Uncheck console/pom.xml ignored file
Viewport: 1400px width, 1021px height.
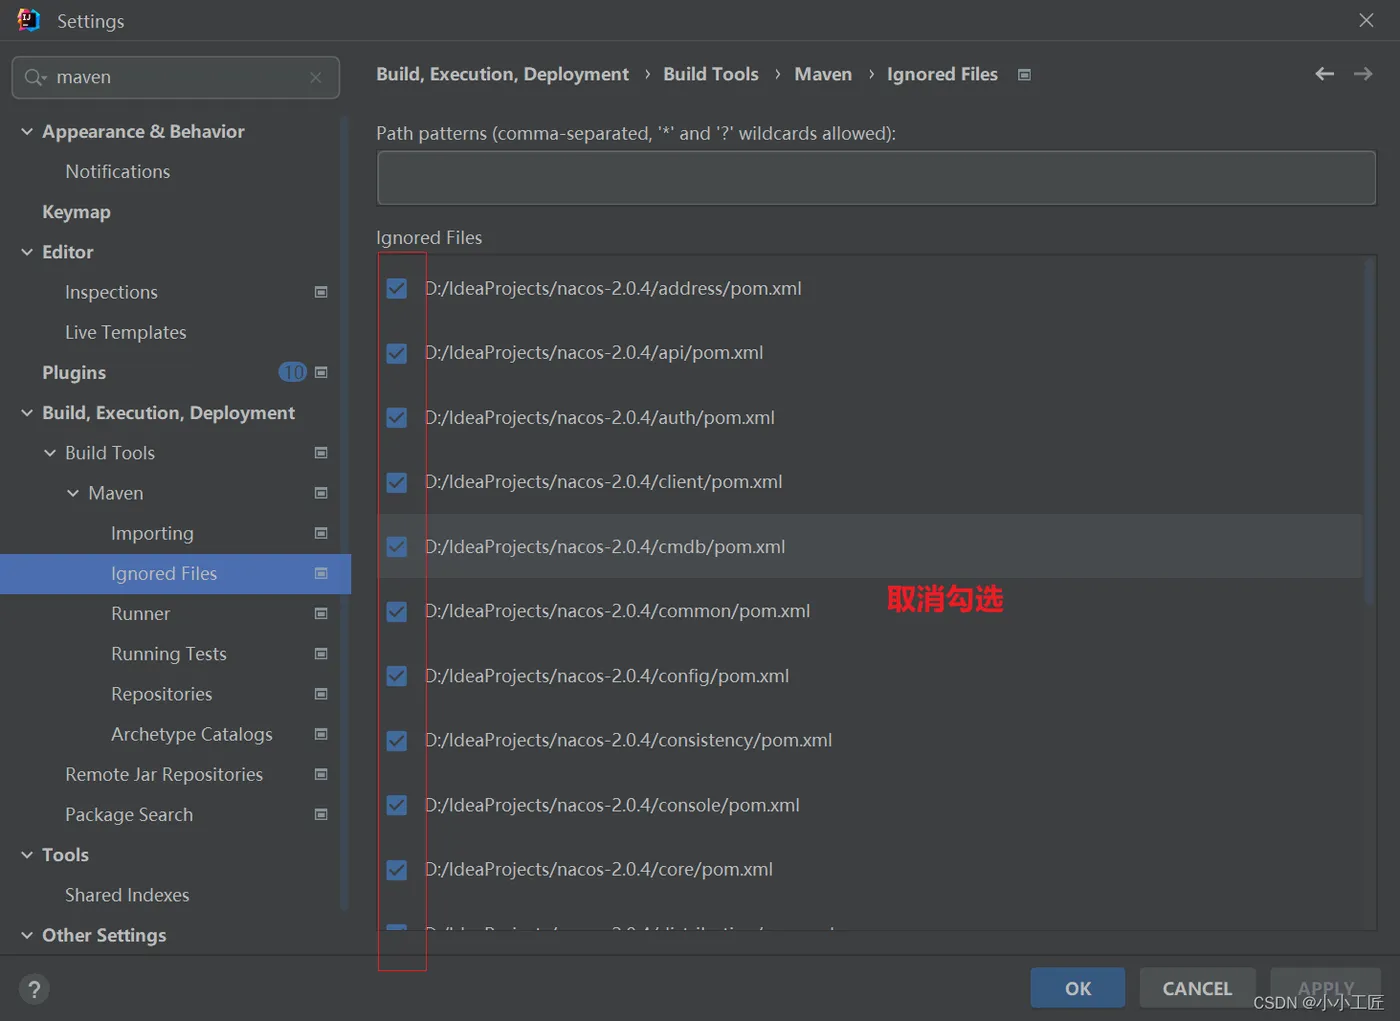pos(397,805)
